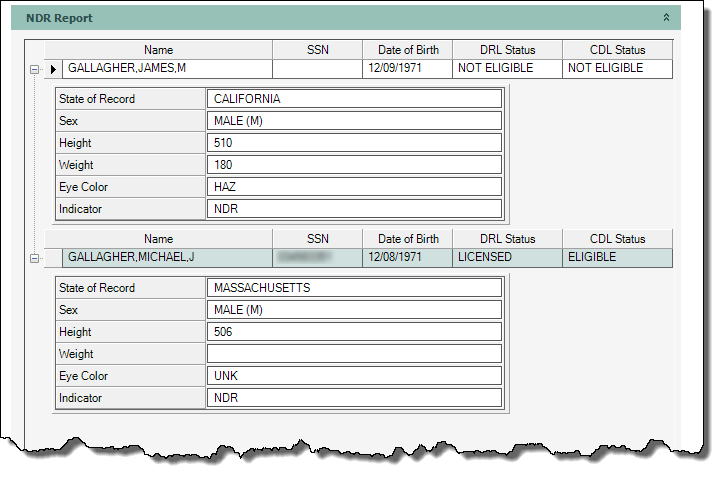Click Indicator NDR field in Massachusetts record
The width and height of the screenshot is (719, 482).
pos(354,398)
